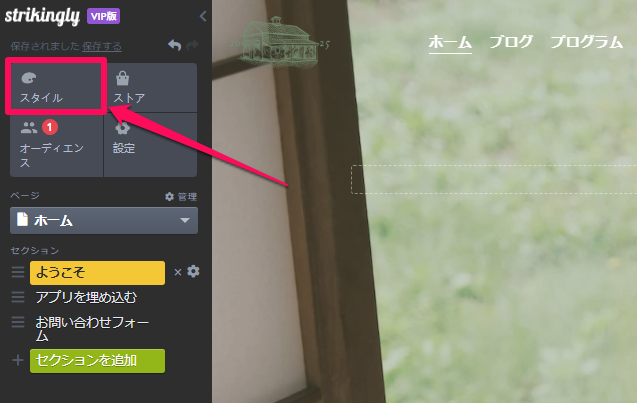Click the undo arrow icon
637x403 pixels.
point(175,45)
